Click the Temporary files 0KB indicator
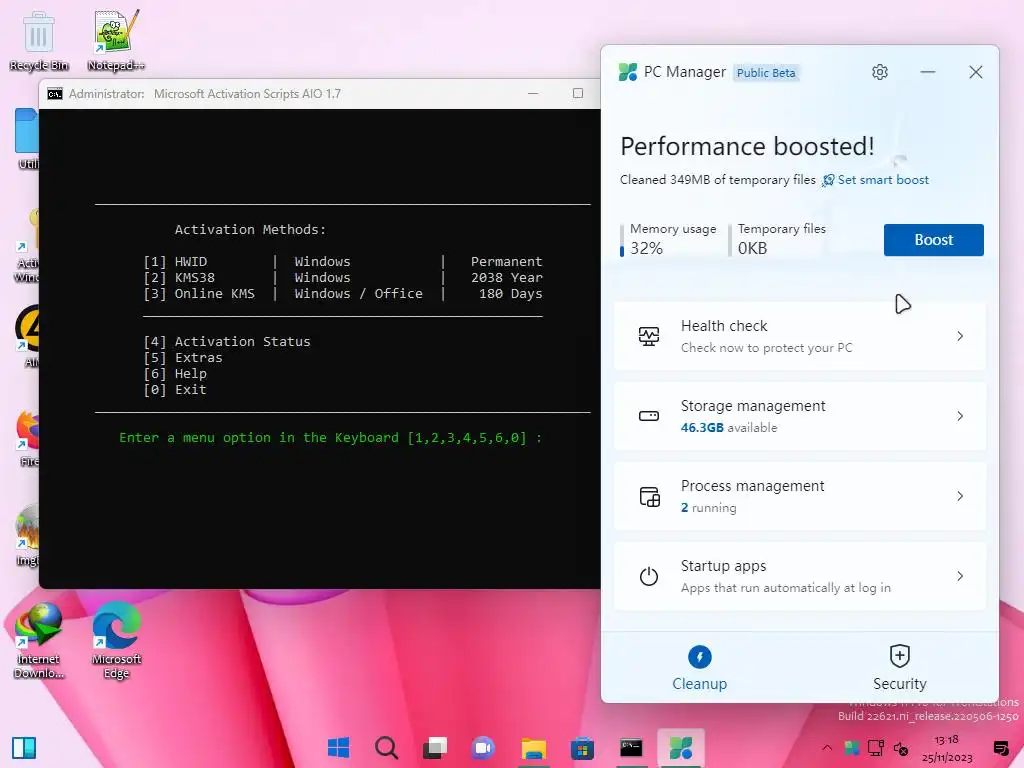 pos(778,240)
